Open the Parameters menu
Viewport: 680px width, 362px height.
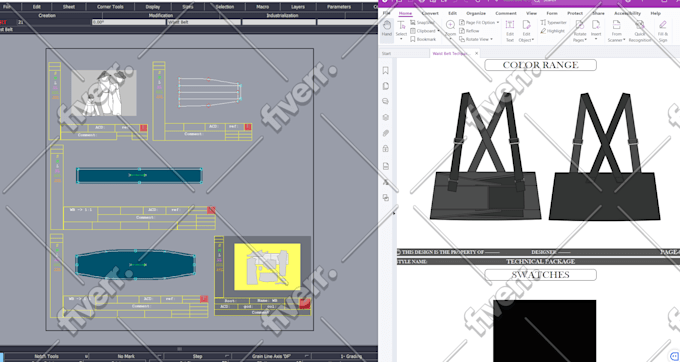(x=339, y=7)
